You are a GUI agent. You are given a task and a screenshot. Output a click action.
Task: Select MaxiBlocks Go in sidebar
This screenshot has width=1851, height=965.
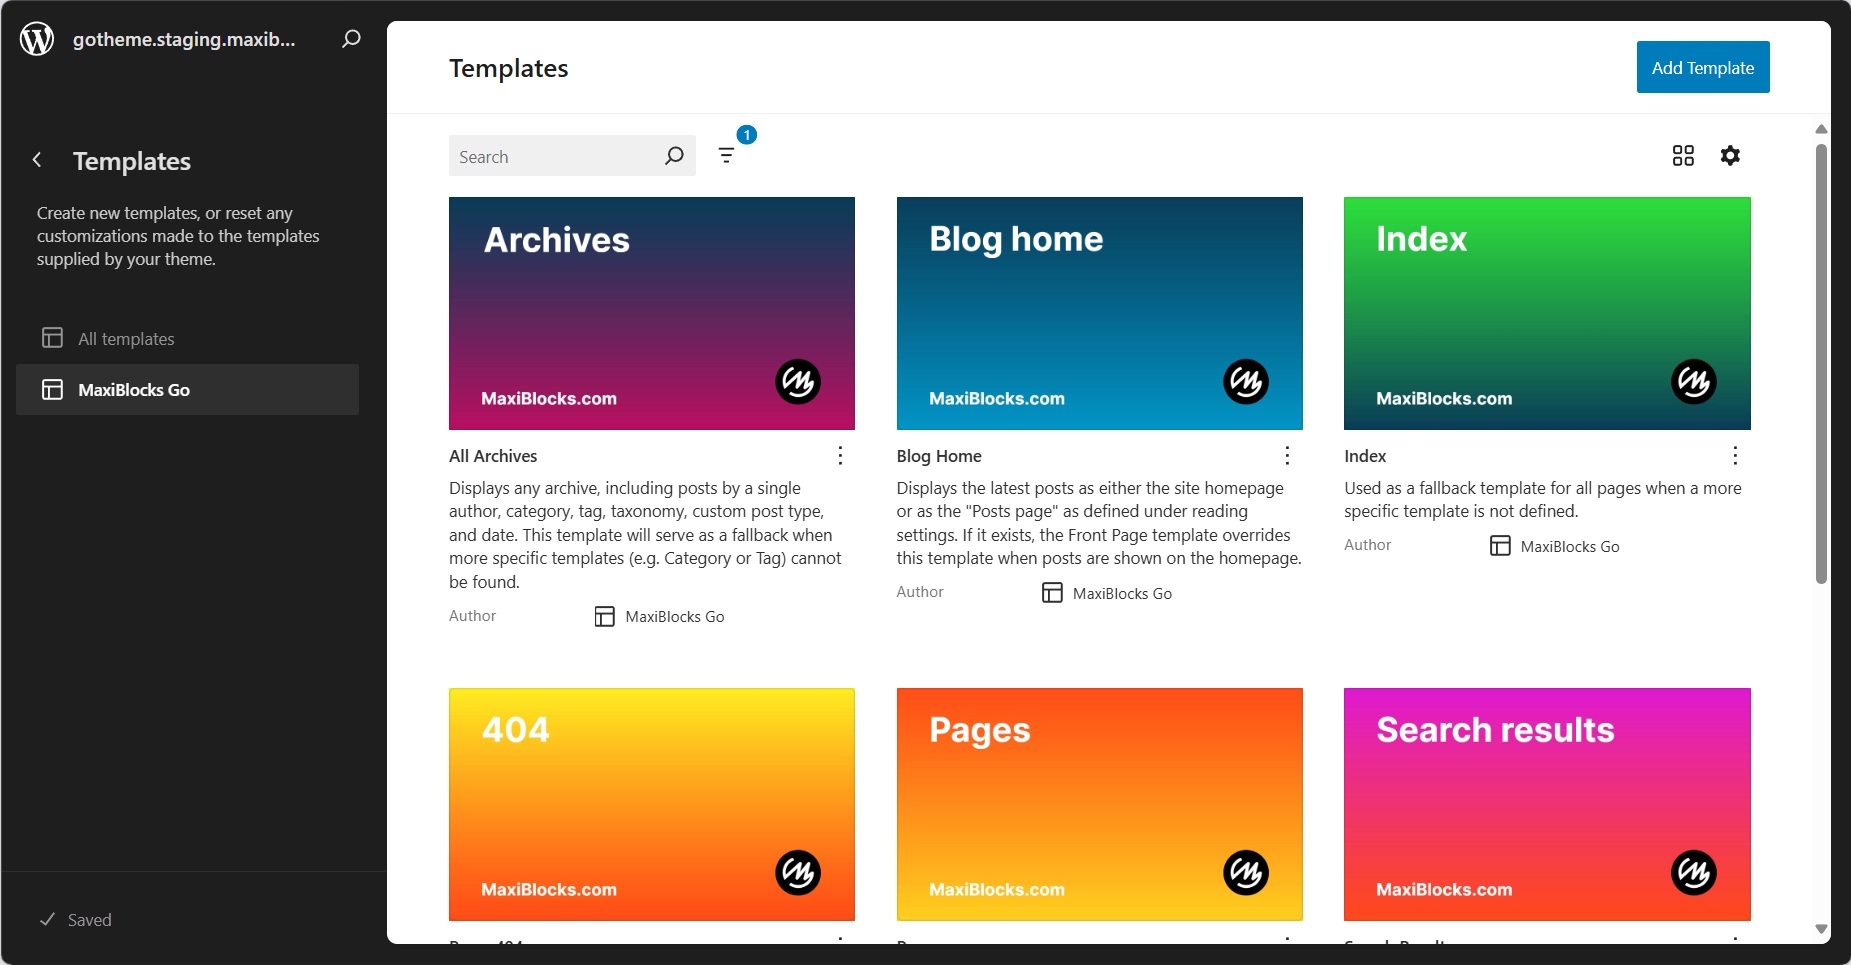point(187,390)
